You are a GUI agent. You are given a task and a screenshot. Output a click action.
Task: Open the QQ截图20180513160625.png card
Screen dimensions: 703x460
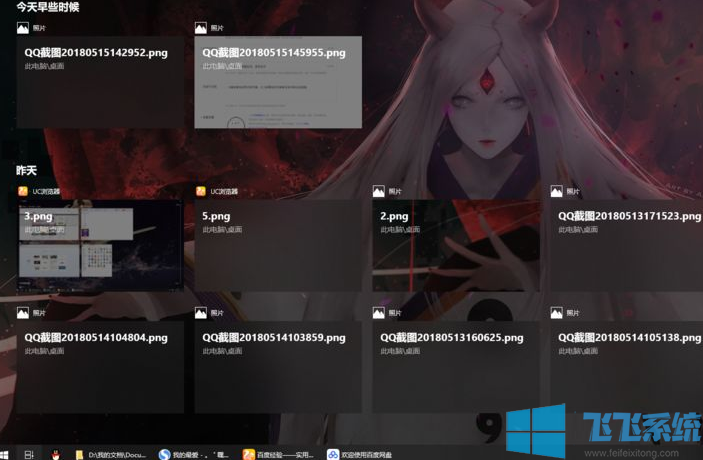point(456,367)
